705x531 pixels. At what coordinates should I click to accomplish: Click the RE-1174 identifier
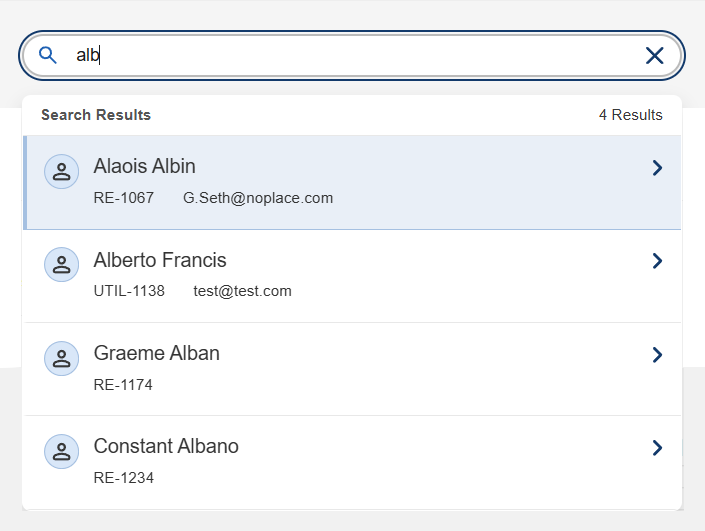(x=123, y=384)
